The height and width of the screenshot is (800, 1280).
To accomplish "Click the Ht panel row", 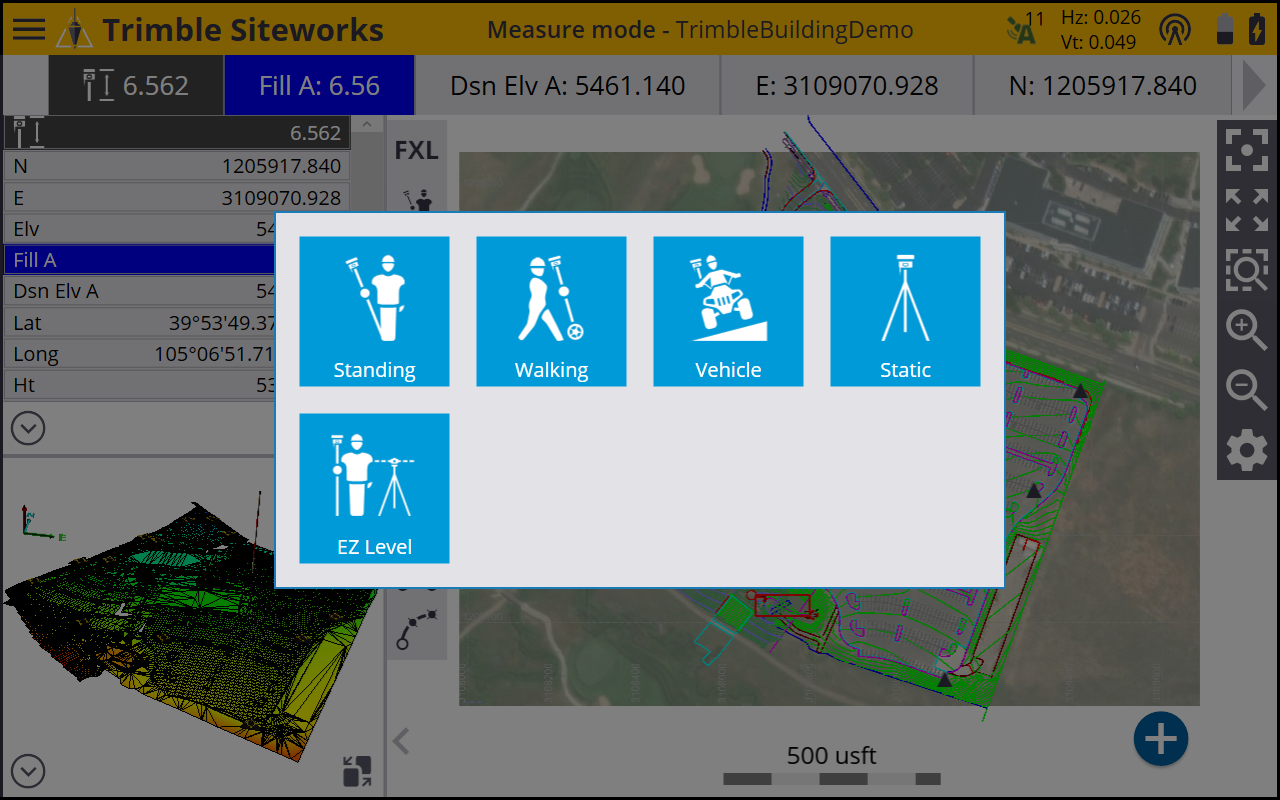I will [x=140, y=385].
